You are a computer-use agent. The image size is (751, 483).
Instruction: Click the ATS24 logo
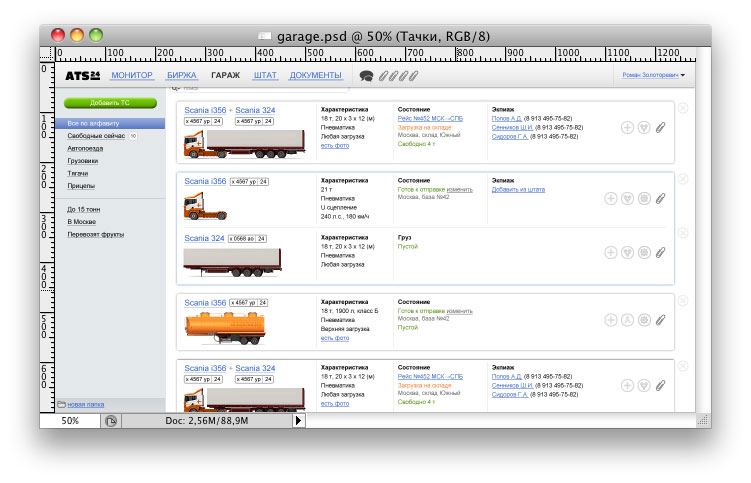pyautogui.click(x=83, y=75)
